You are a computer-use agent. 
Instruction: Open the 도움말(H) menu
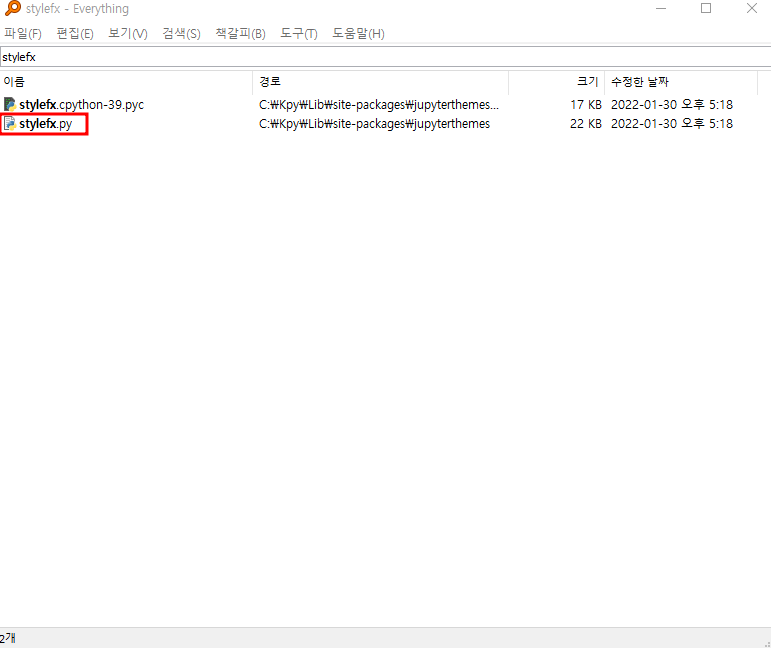pyautogui.click(x=358, y=33)
